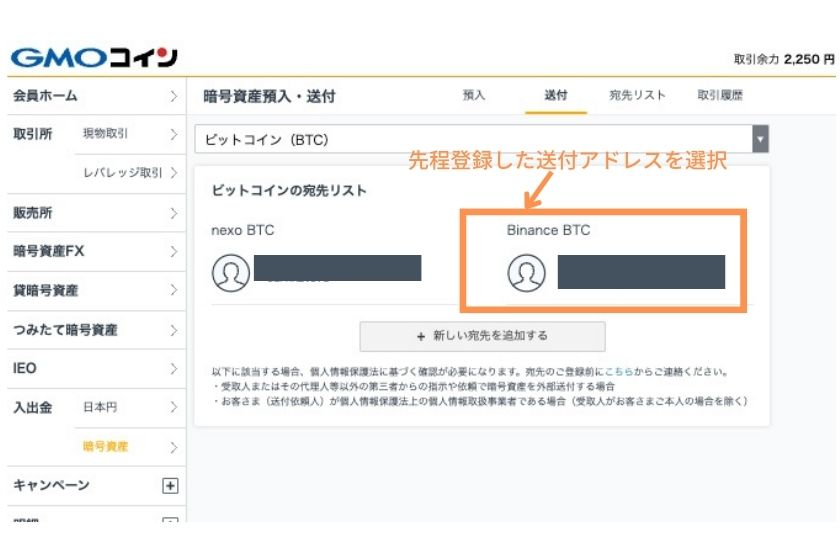Switch to the 取引履歴 tab
Image resolution: width=840 pixels, height=560 pixels.
click(719, 95)
